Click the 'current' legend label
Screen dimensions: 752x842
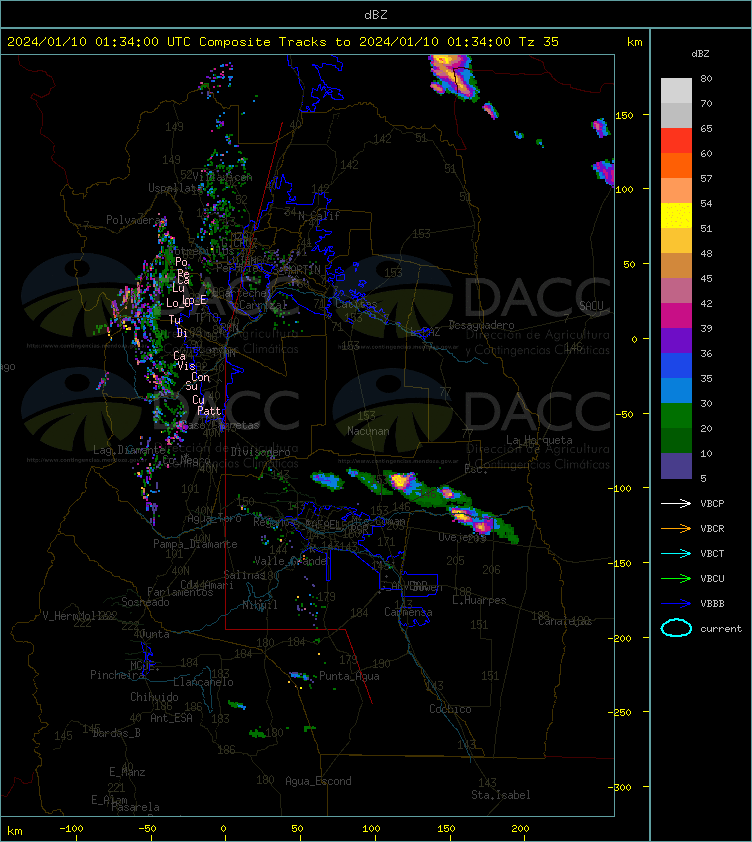coord(721,629)
